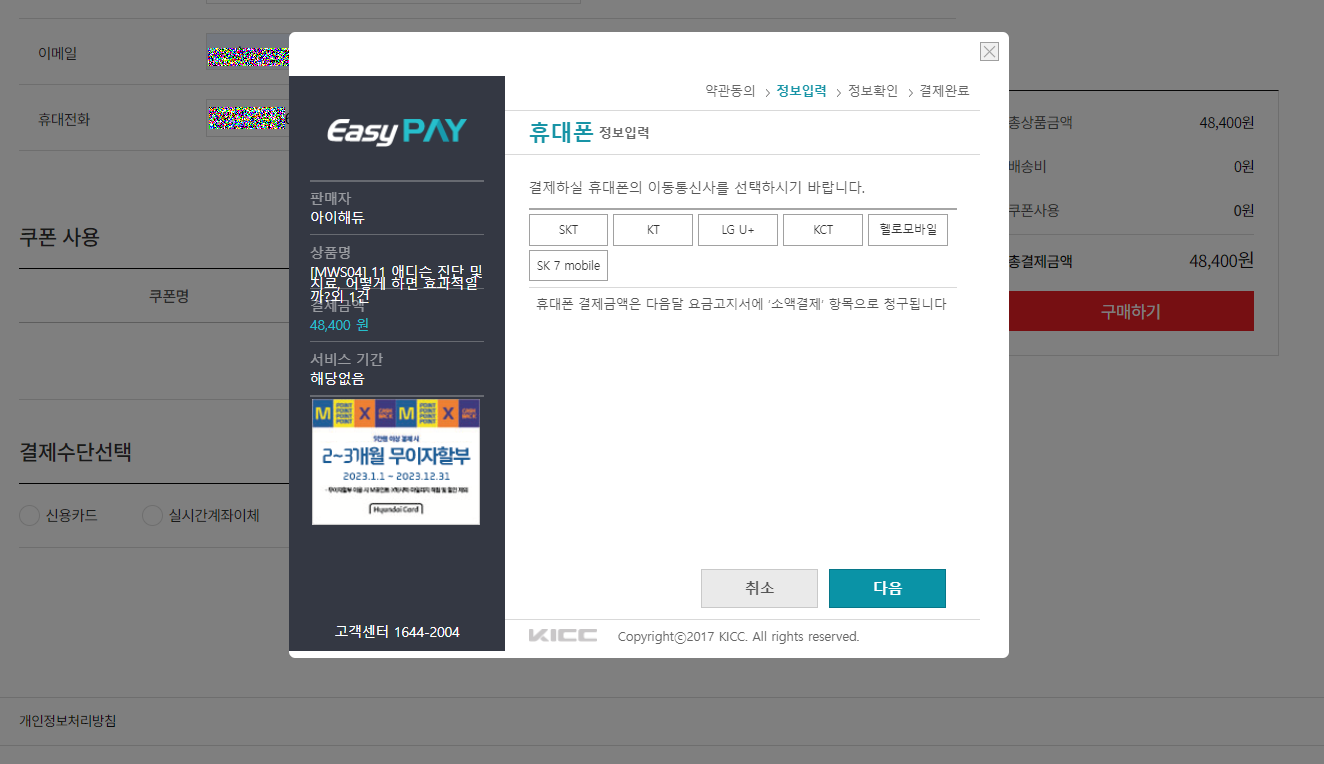Image resolution: width=1324 pixels, height=764 pixels.
Task: Click the 휴대폰 정보입력 heading
Action: (589, 132)
